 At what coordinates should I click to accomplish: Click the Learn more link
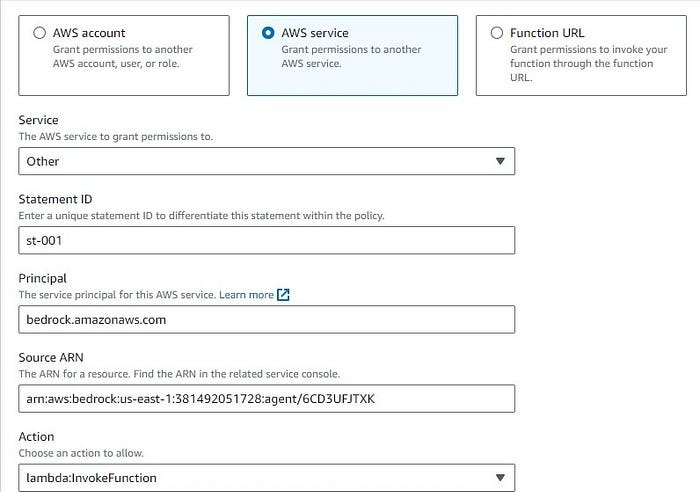pos(246,295)
